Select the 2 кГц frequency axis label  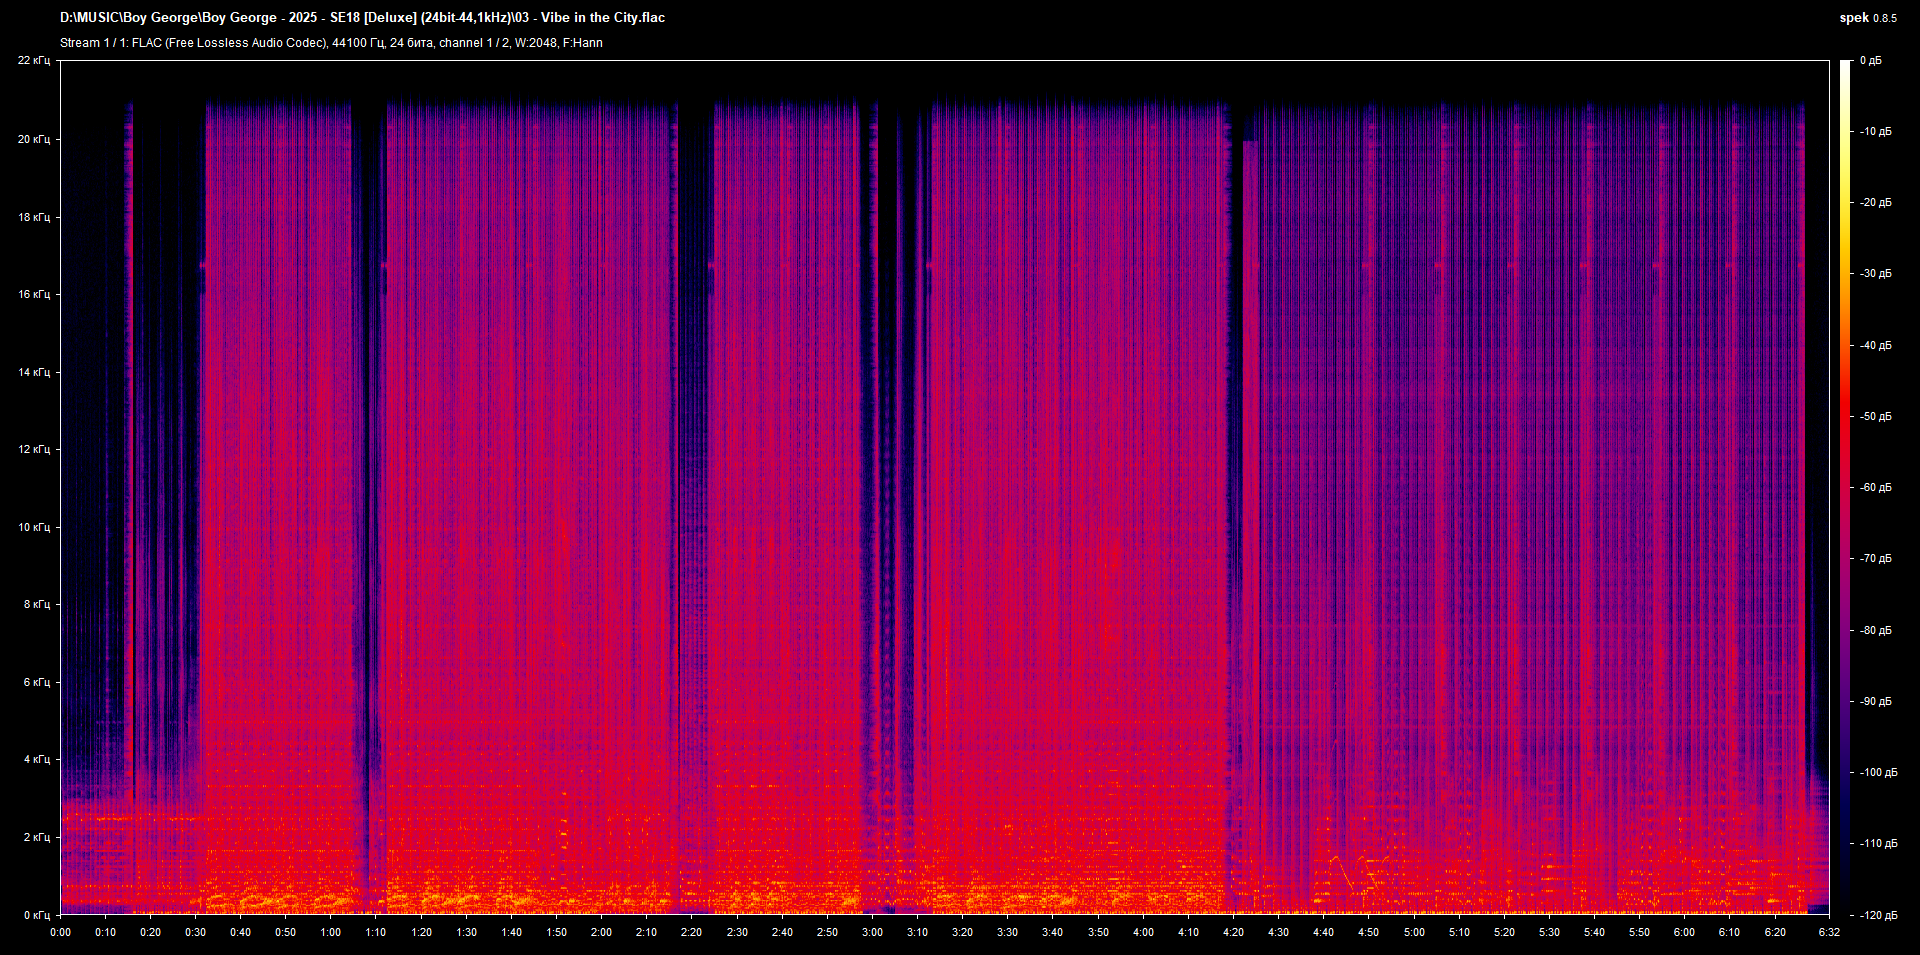(37, 837)
